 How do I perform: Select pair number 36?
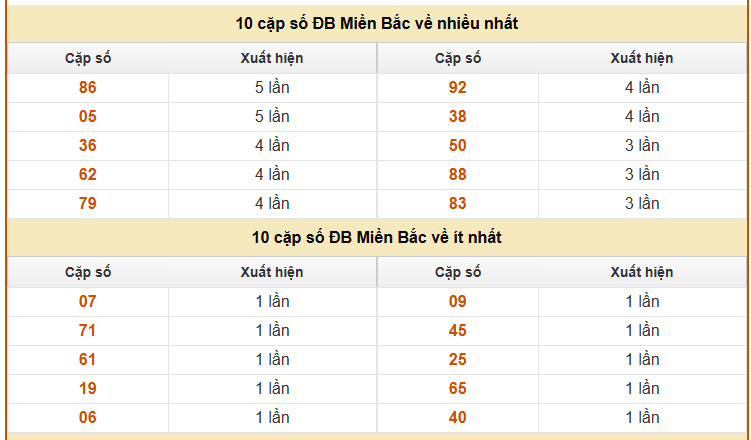coord(88,145)
